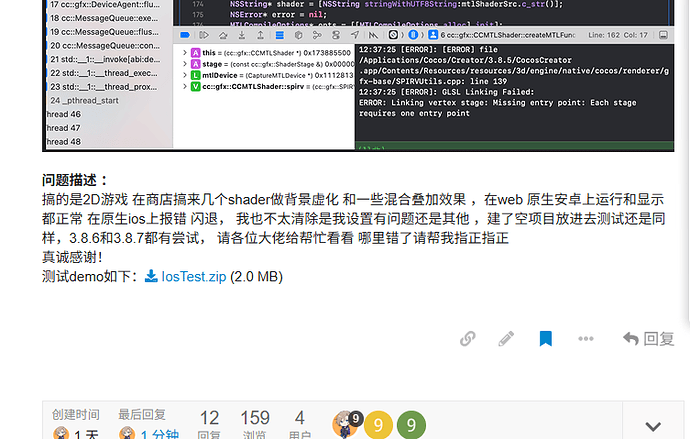Click debug view hierarchy icon in Xcode screenshot

298,35
